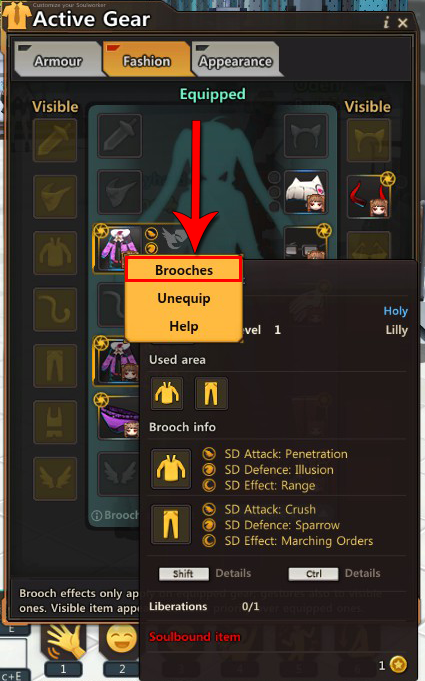
Task: Click the waving hand gesture slot 1
Action: click(65, 642)
